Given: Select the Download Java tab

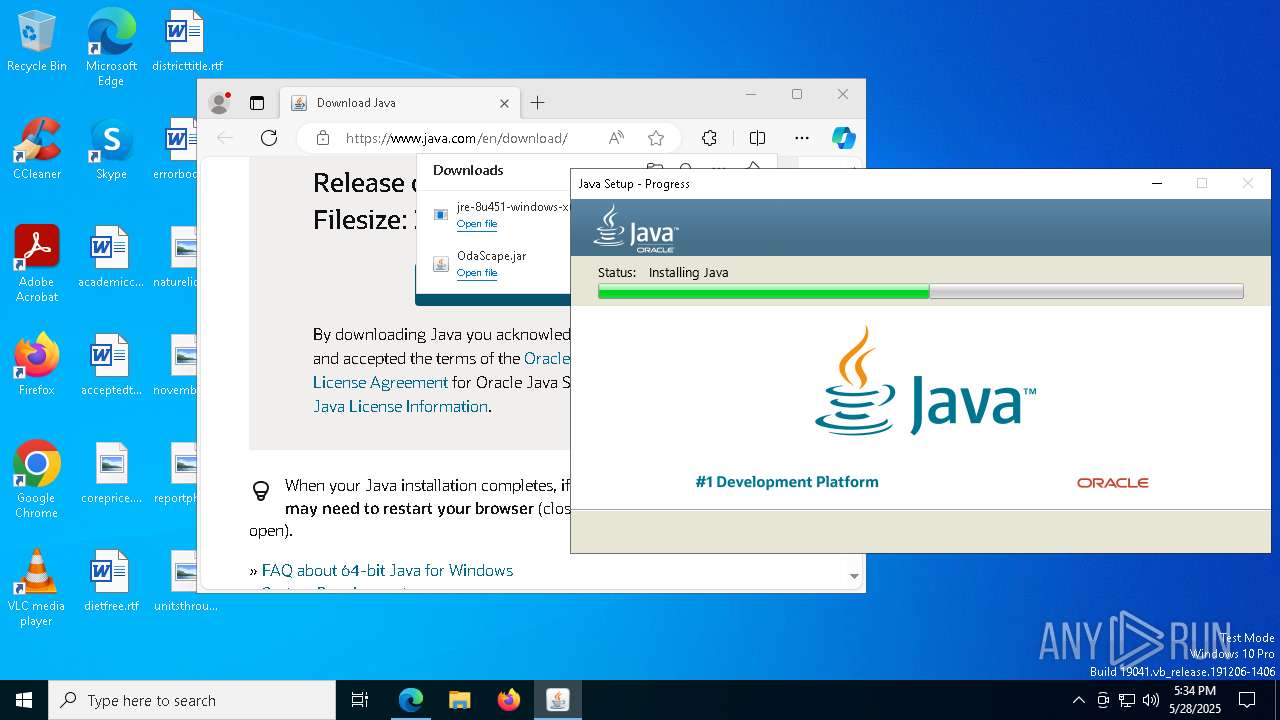Looking at the screenshot, I should [399, 103].
